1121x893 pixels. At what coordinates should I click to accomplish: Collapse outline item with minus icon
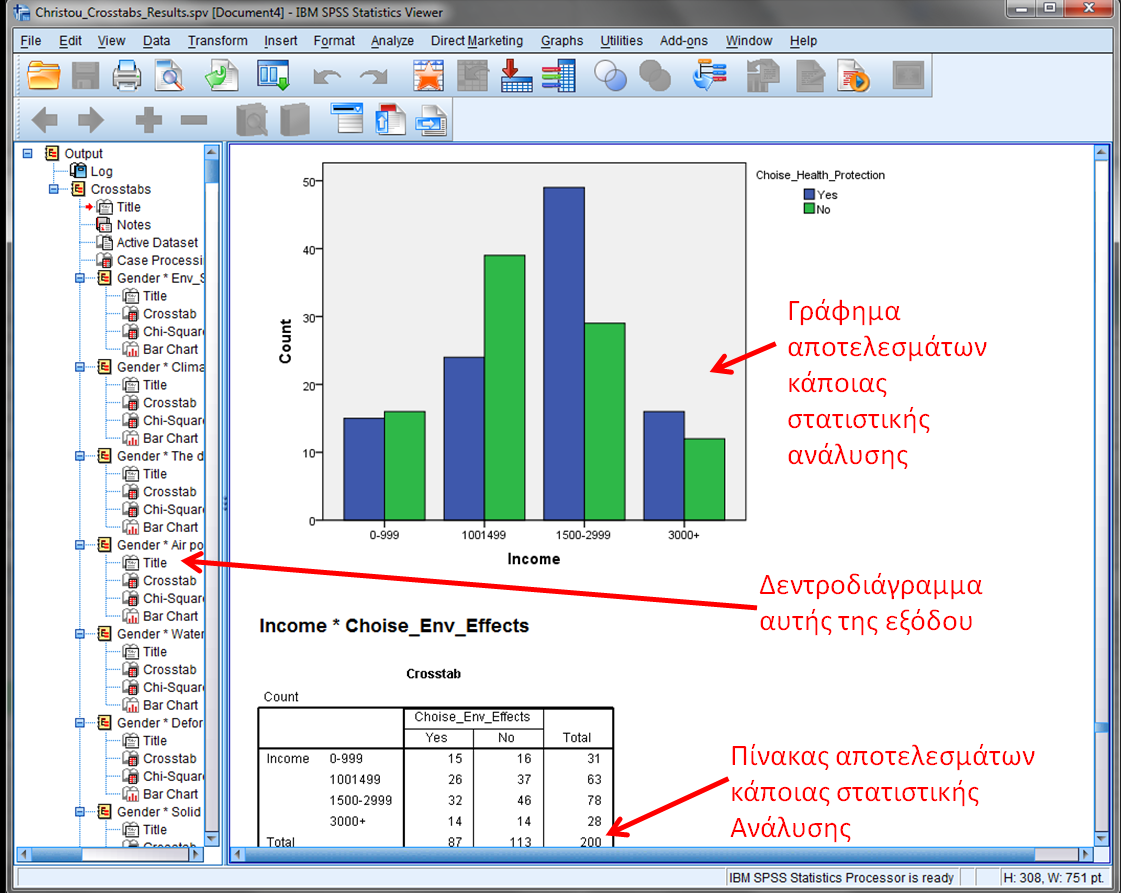pyautogui.click(x=194, y=120)
